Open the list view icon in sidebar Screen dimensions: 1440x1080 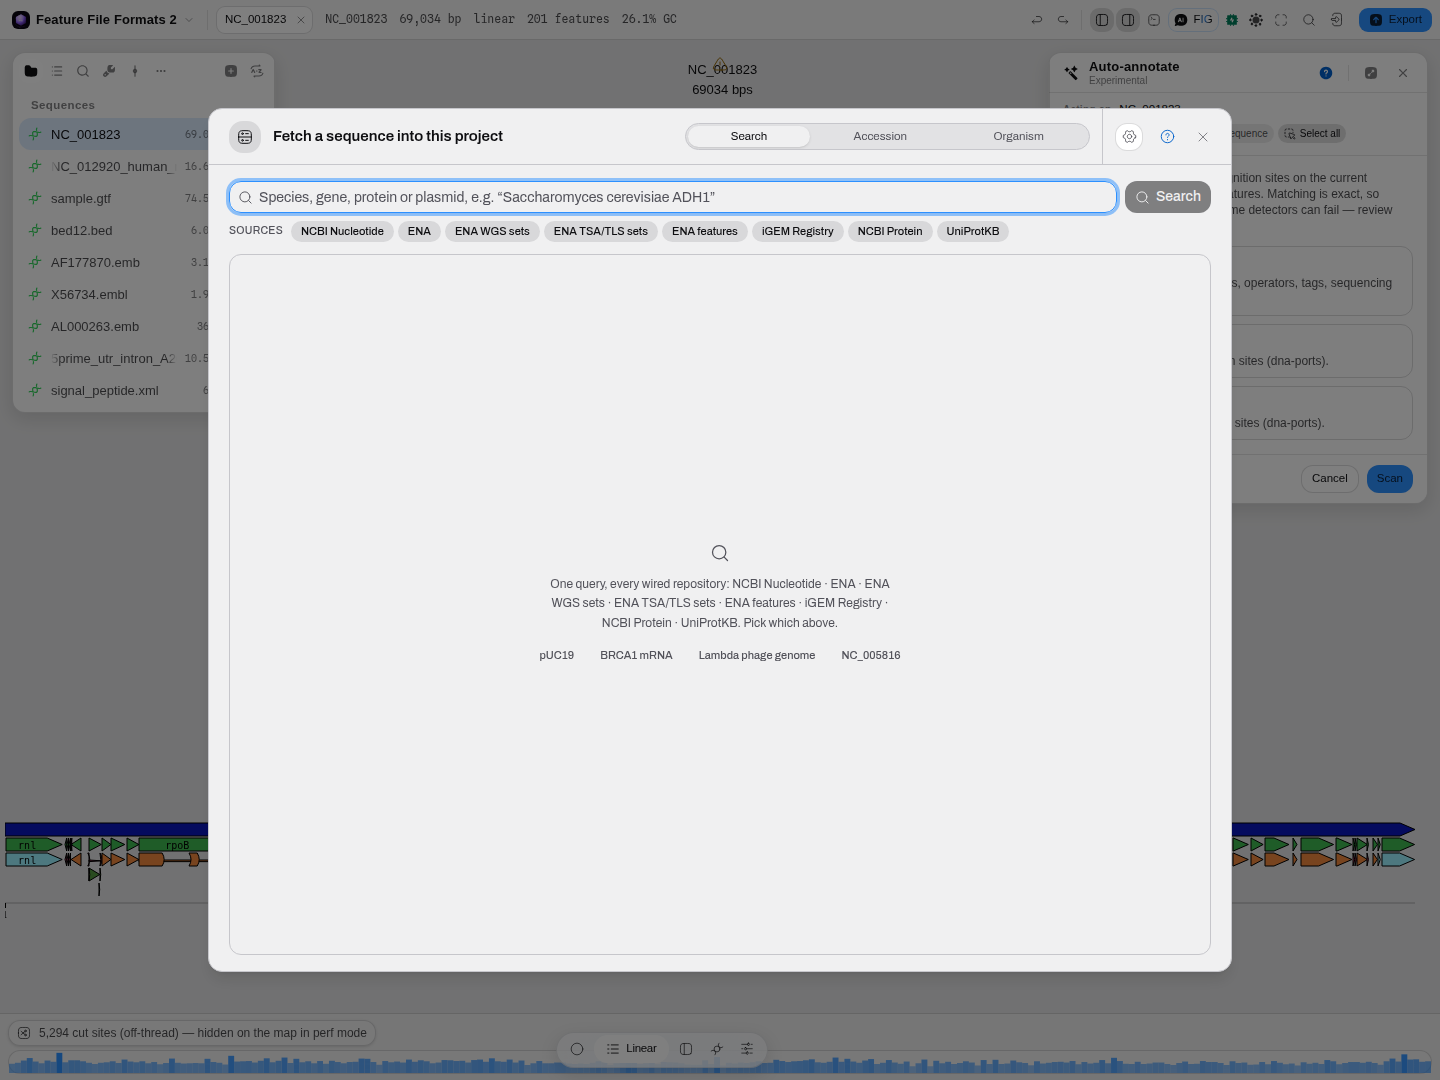[x=57, y=71]
